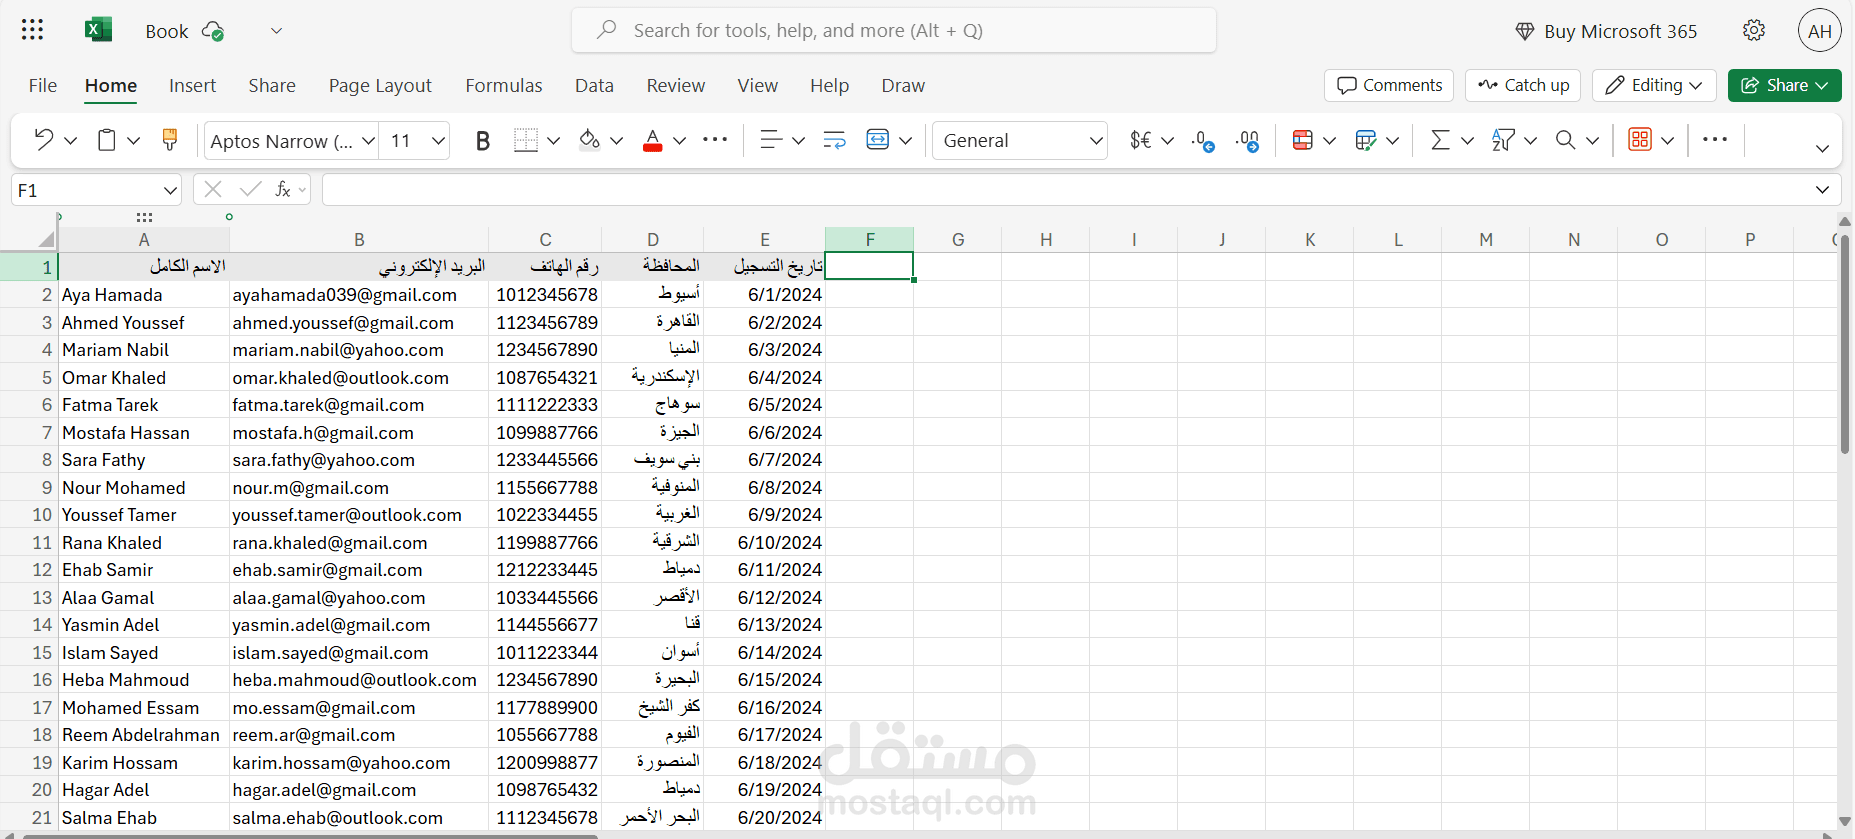This screenshot has height=839, width=1855.
Task: Apply the fill color bucket
Action: tap(589, 140)
